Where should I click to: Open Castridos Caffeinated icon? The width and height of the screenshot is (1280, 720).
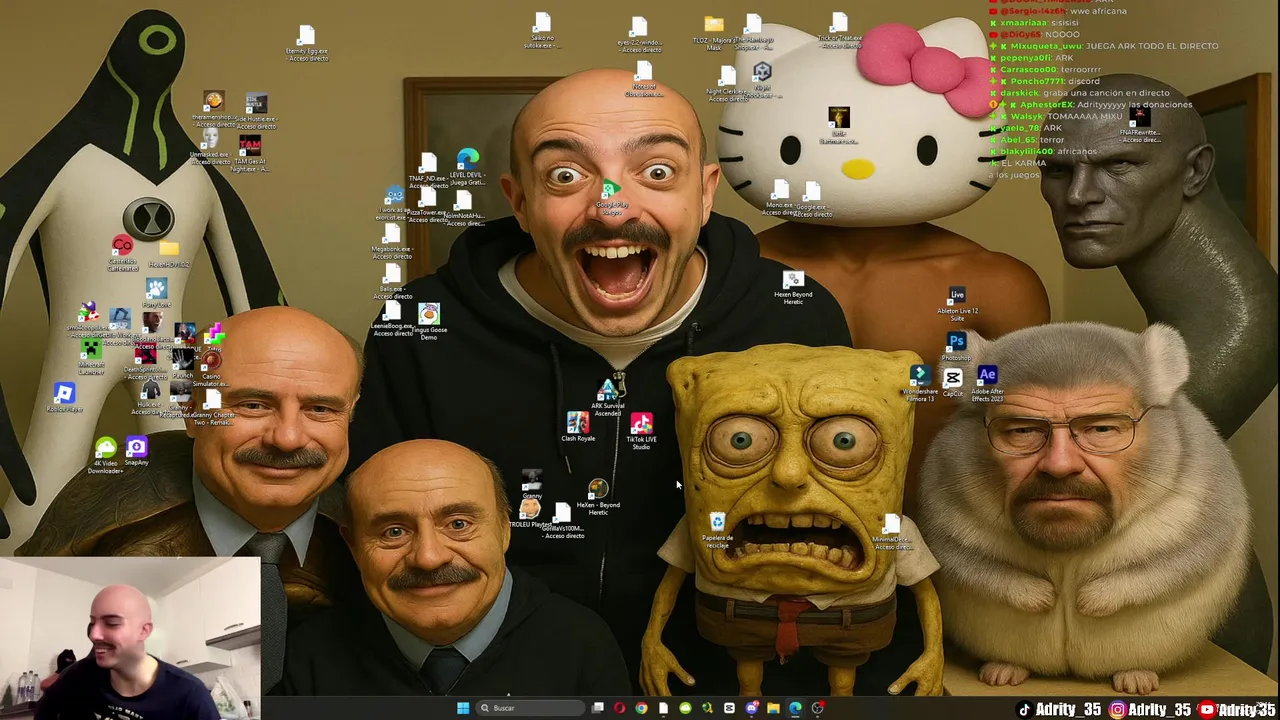coord(123,245)
